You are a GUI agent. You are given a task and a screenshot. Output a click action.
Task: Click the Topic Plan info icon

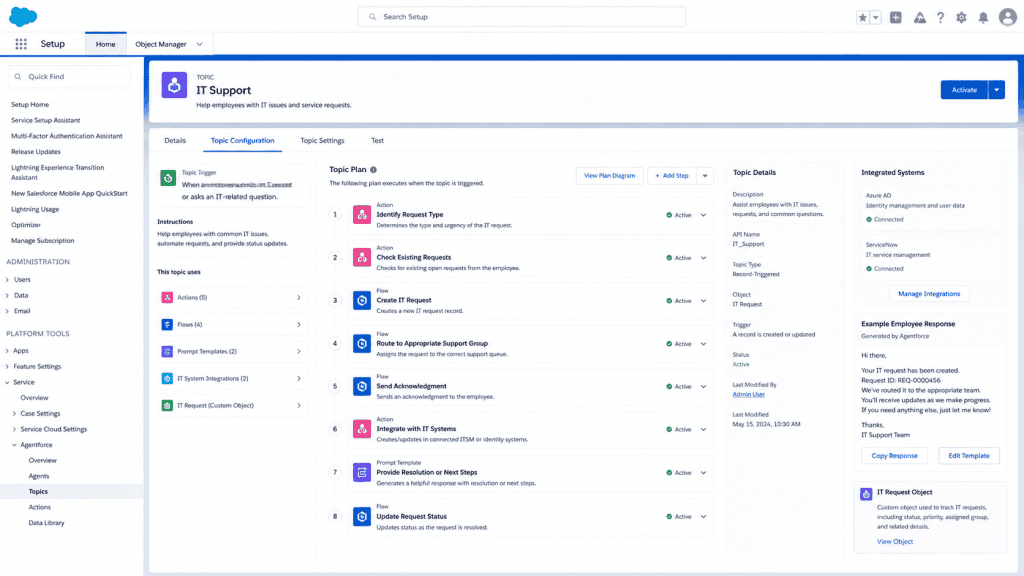coord(374,170)
